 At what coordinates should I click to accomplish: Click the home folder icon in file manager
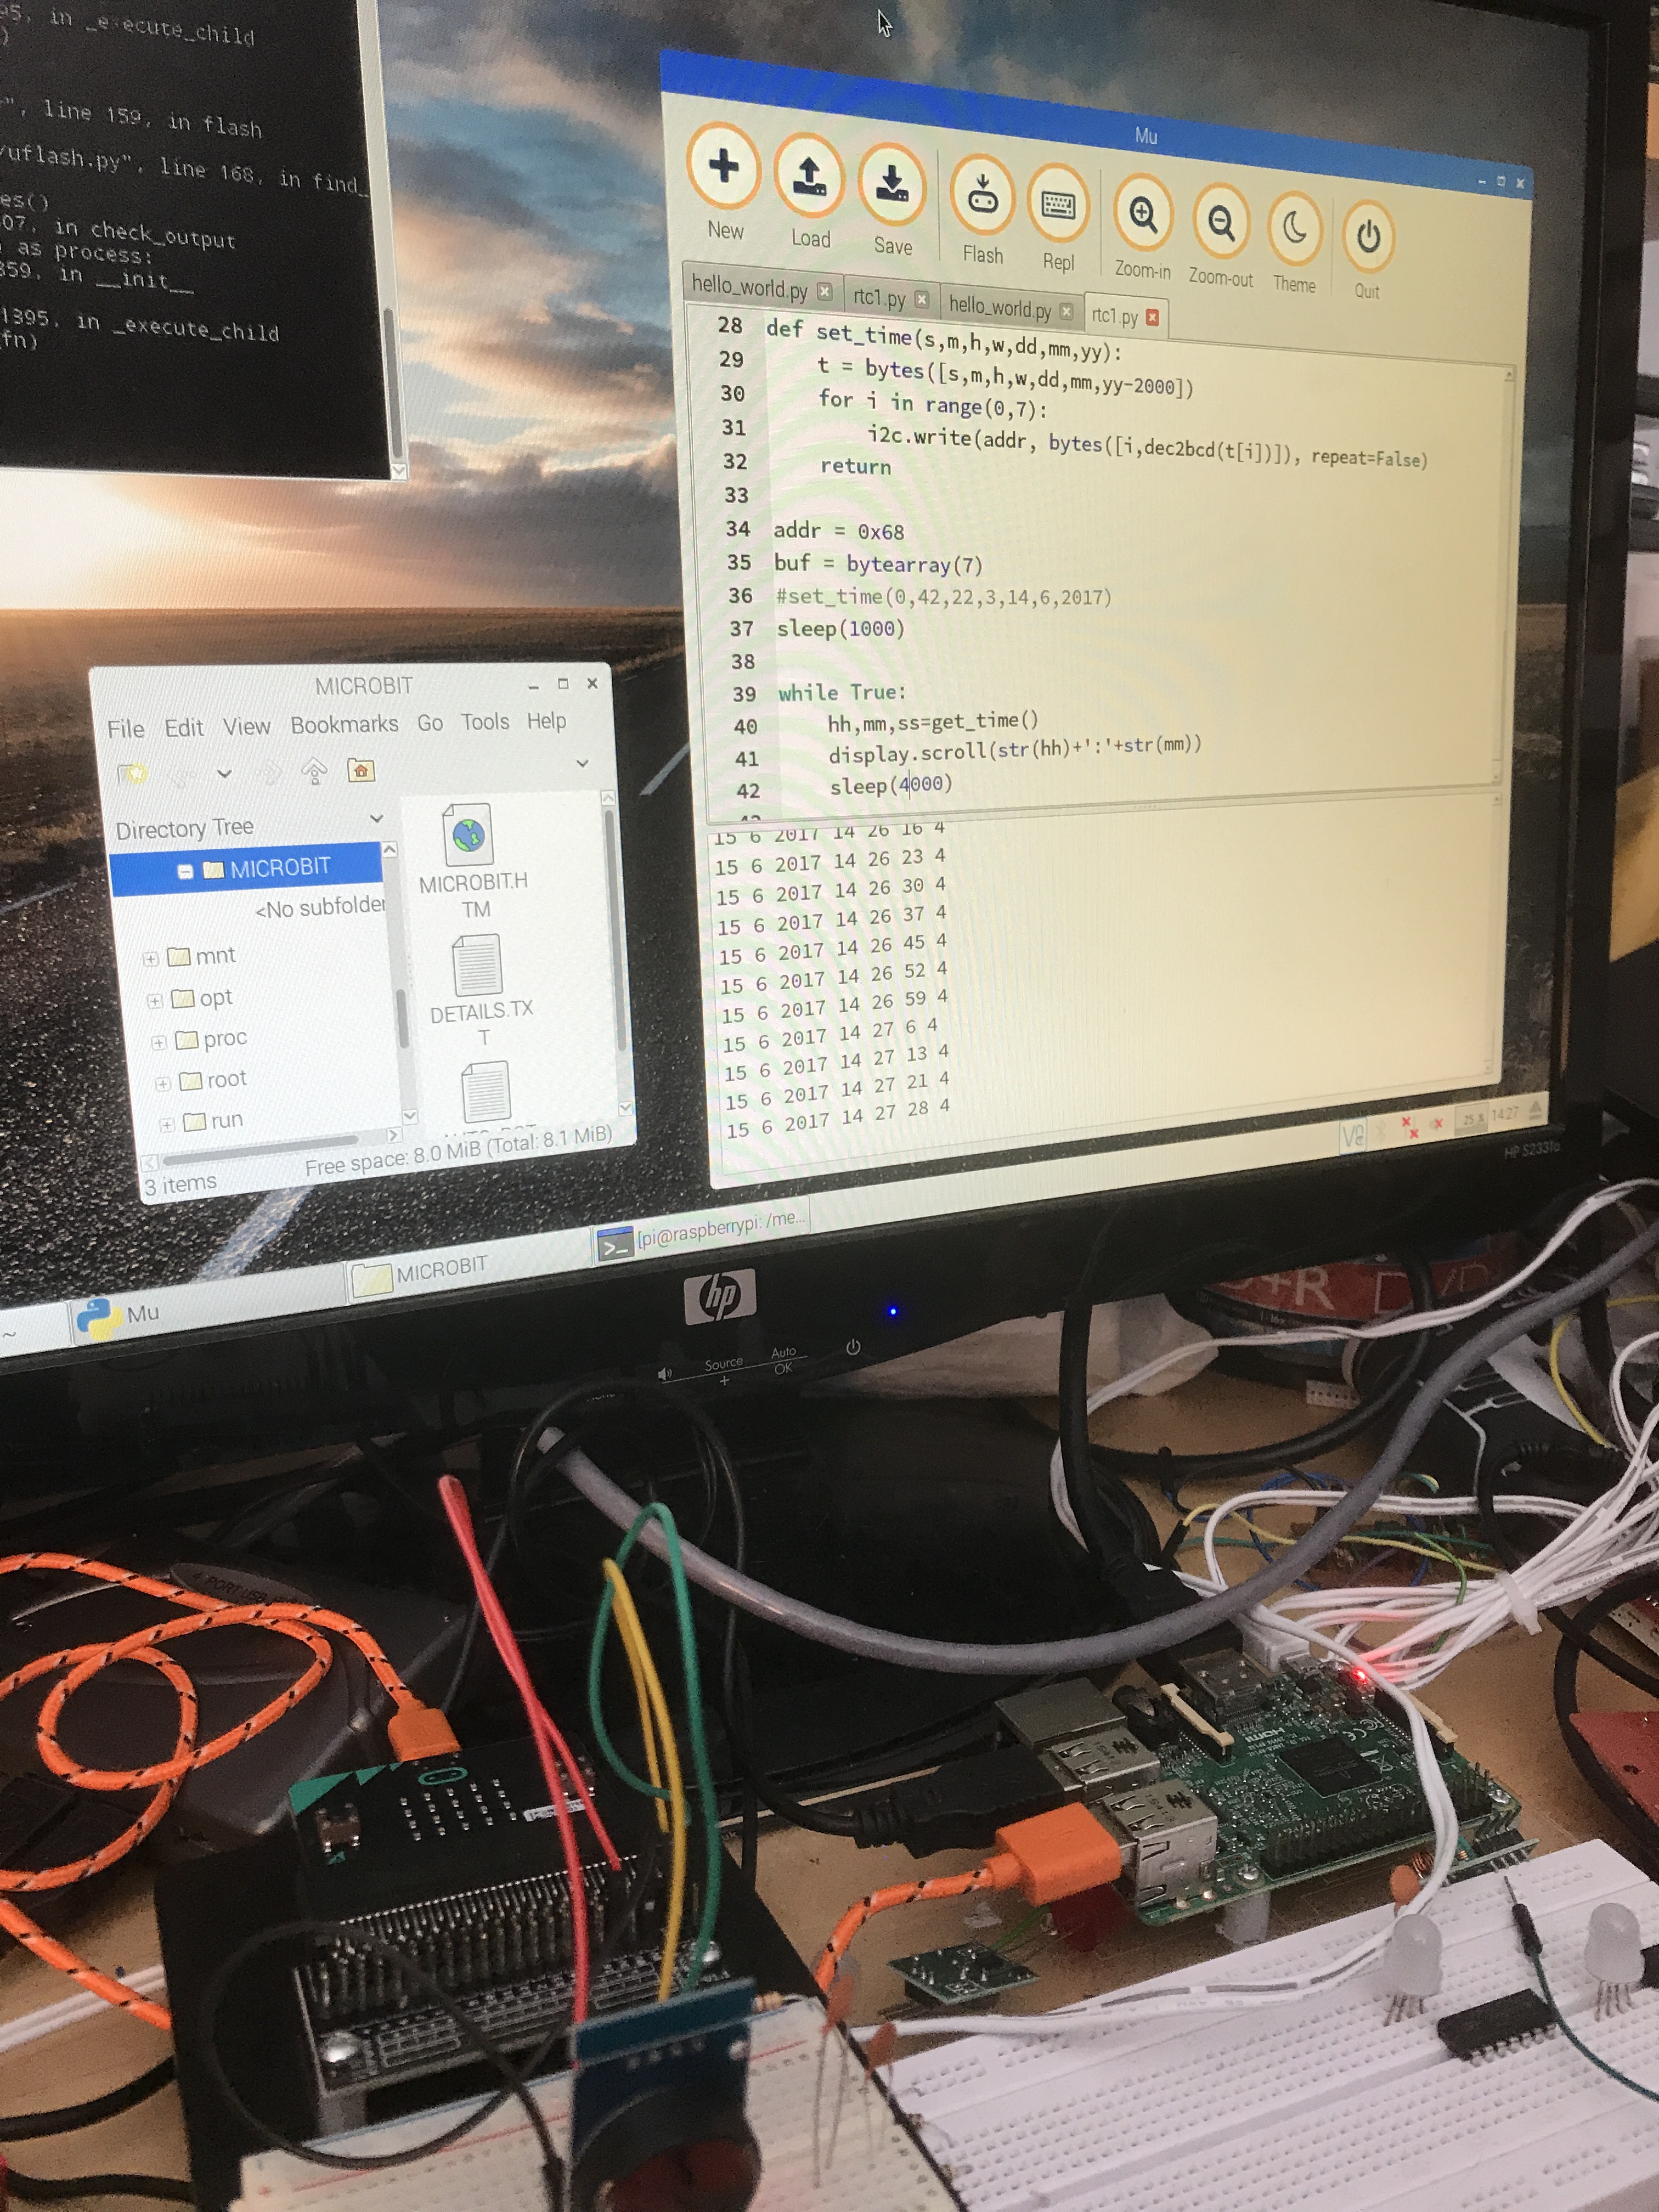(x=361, y=770)
